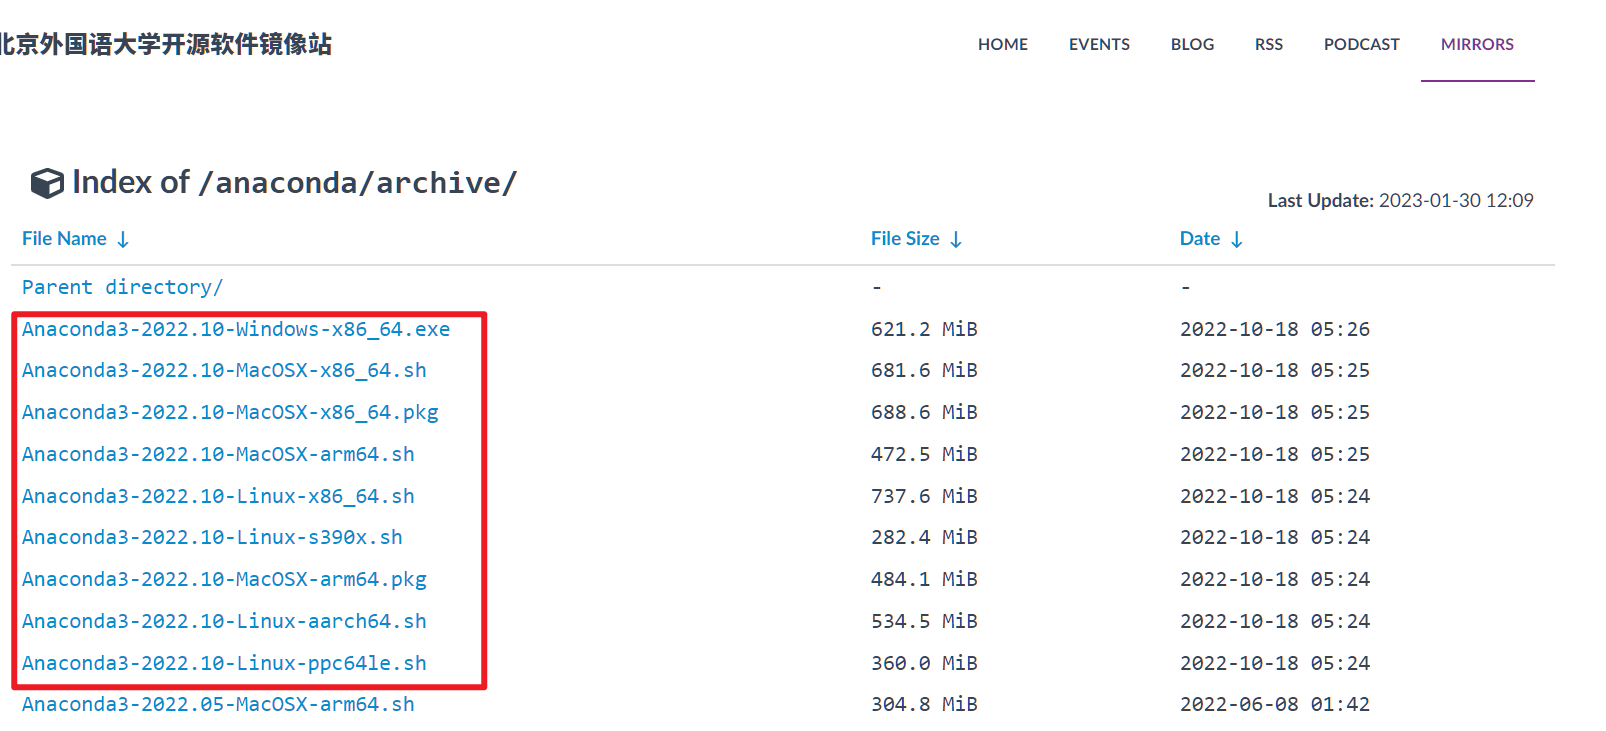This screenshot has height=731, width=1606.
Task: Select the 534.5 MiB size value
Action: coord(924,621)
